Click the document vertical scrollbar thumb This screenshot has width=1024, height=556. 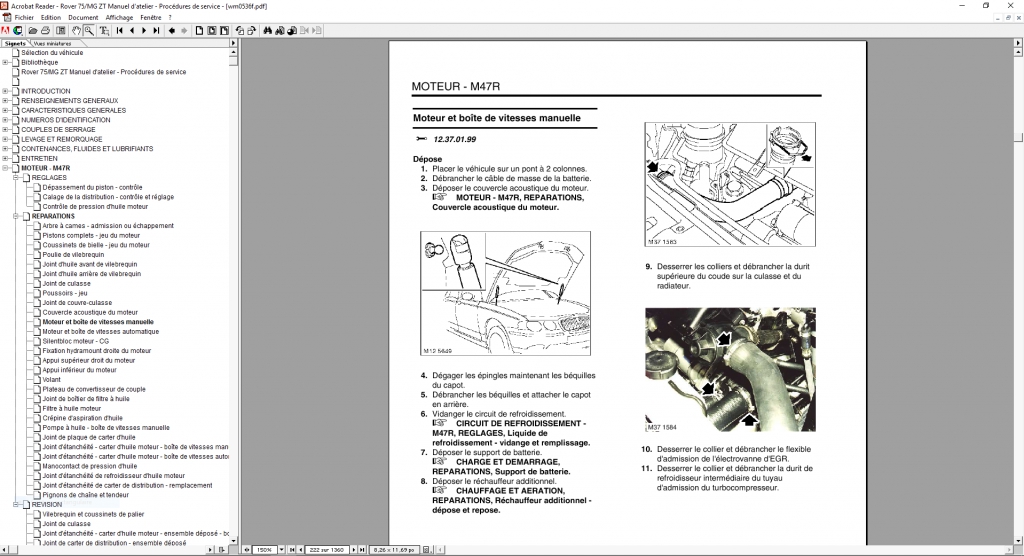[1017, 137]
